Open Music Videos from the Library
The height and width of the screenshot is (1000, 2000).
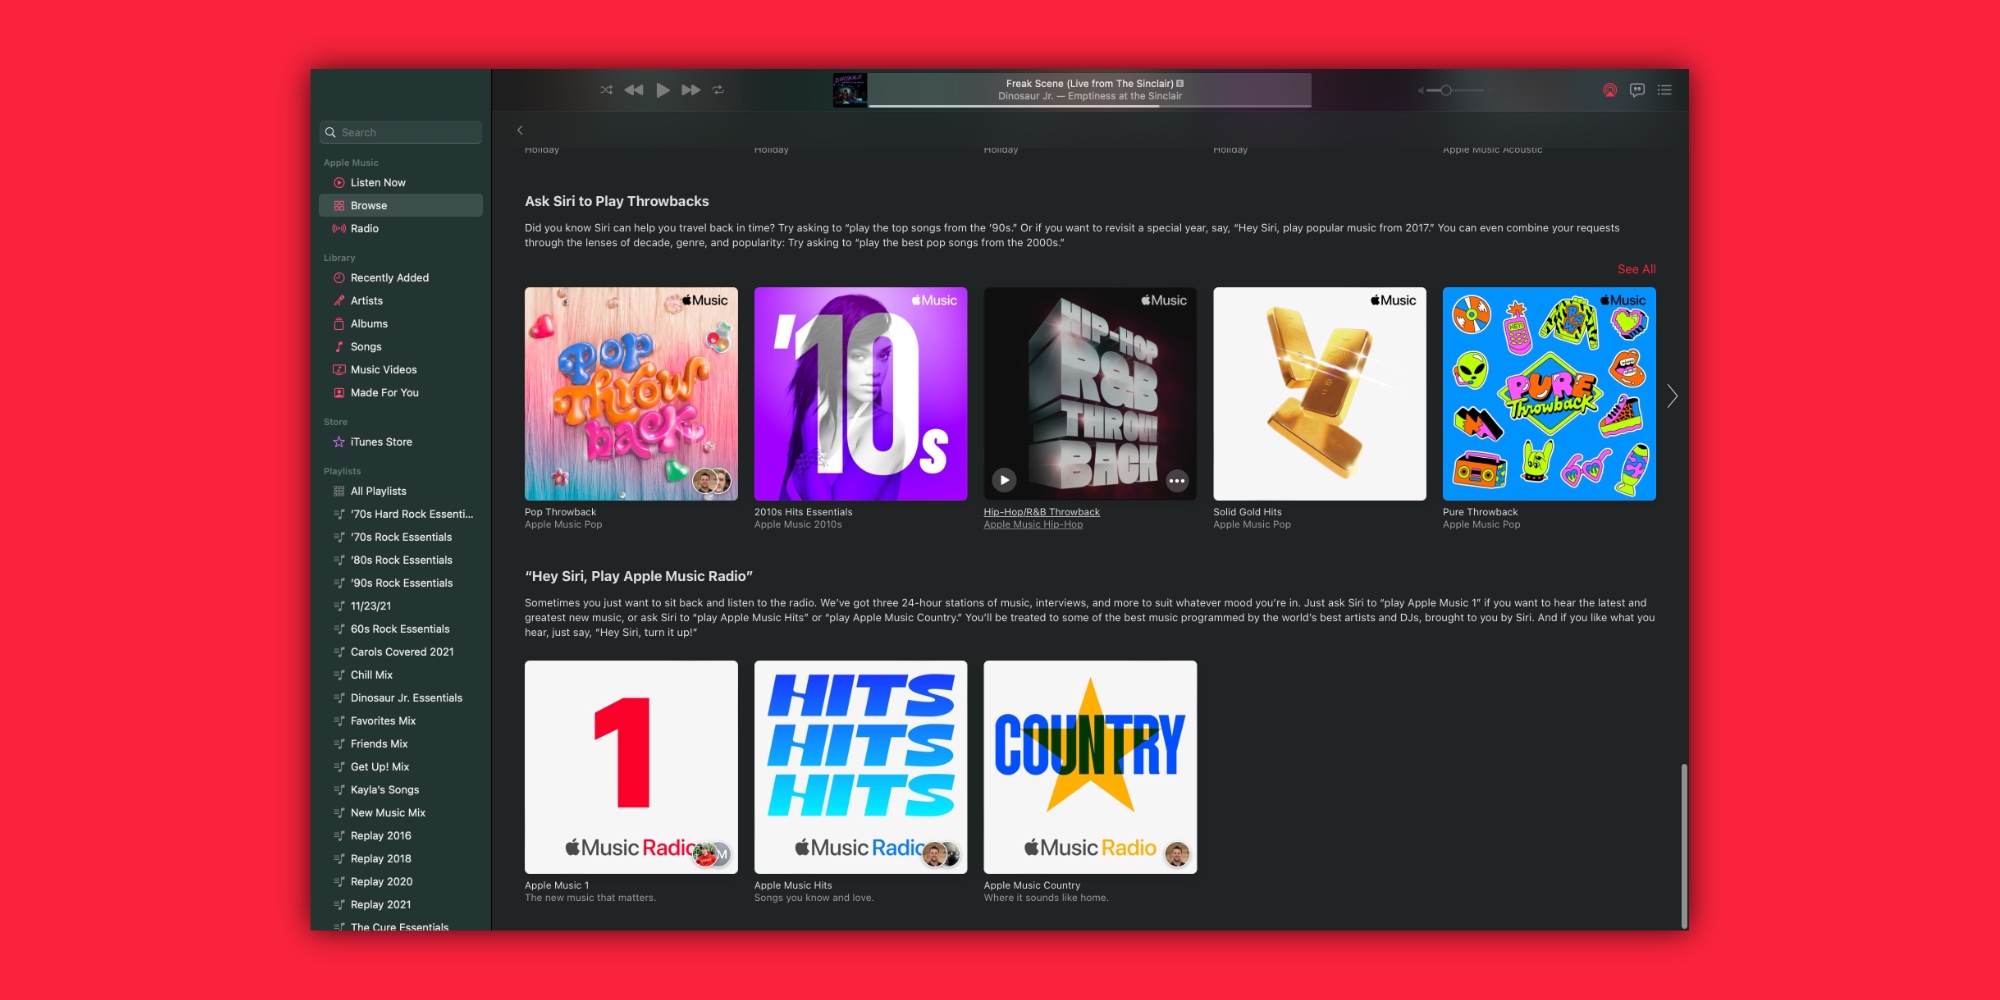tap(383, 369)
